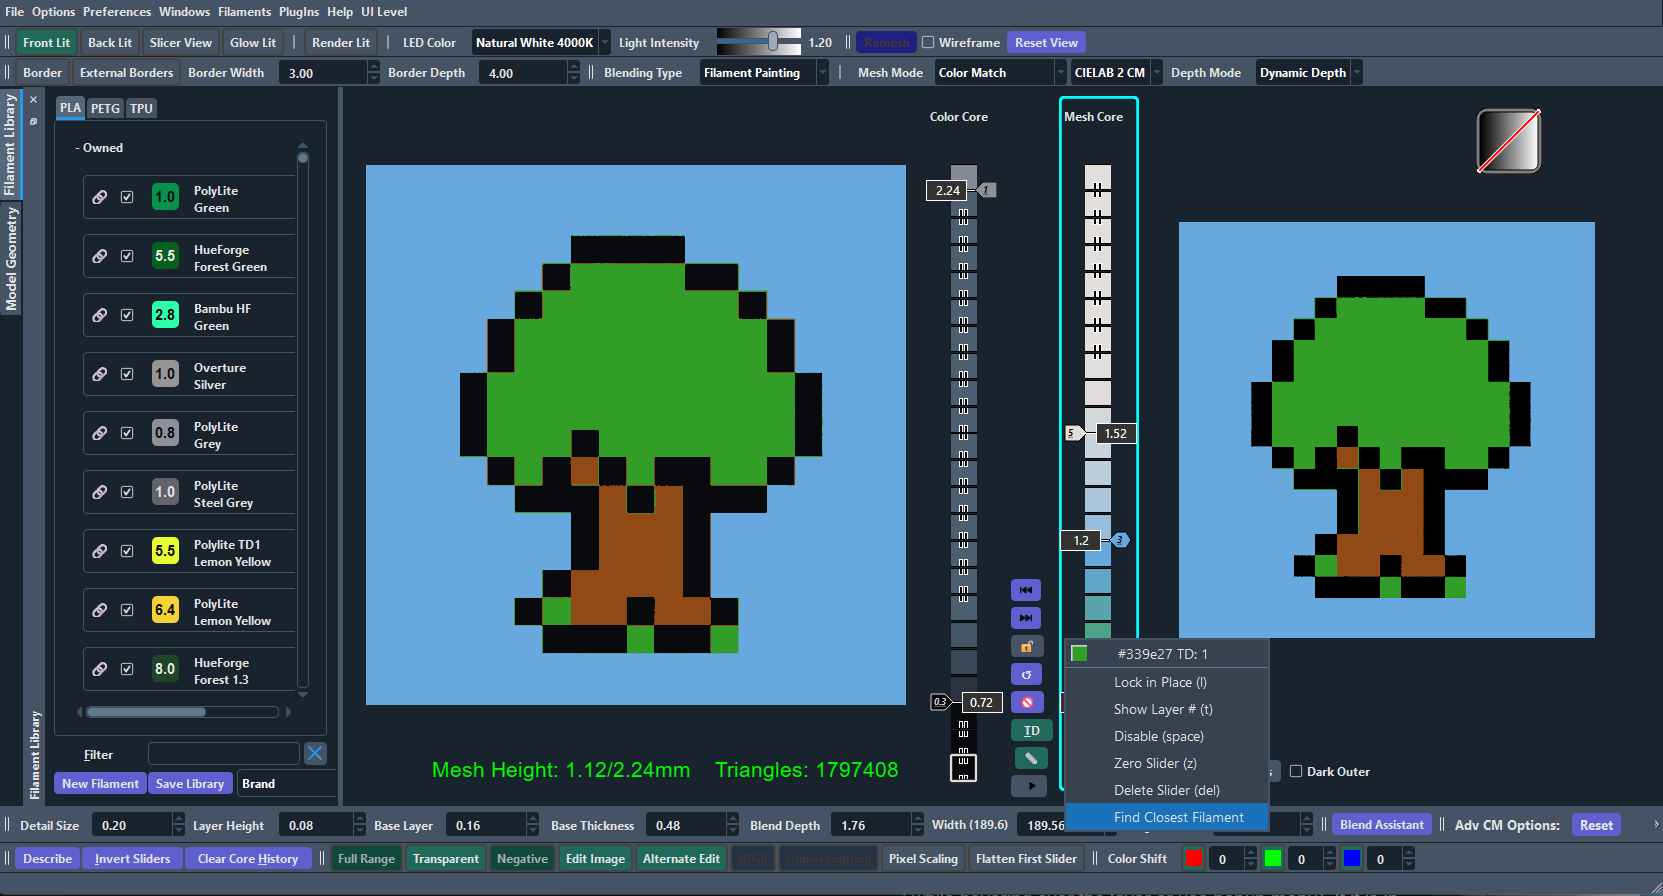
Task: Click the Light Intensity slider handle
Action: (x=773, y=41)
